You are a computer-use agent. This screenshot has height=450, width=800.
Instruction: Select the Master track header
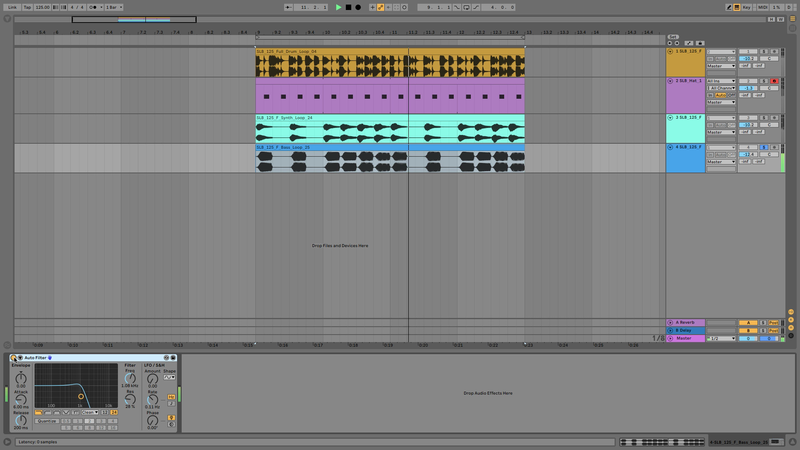click(x=686, y=338)
